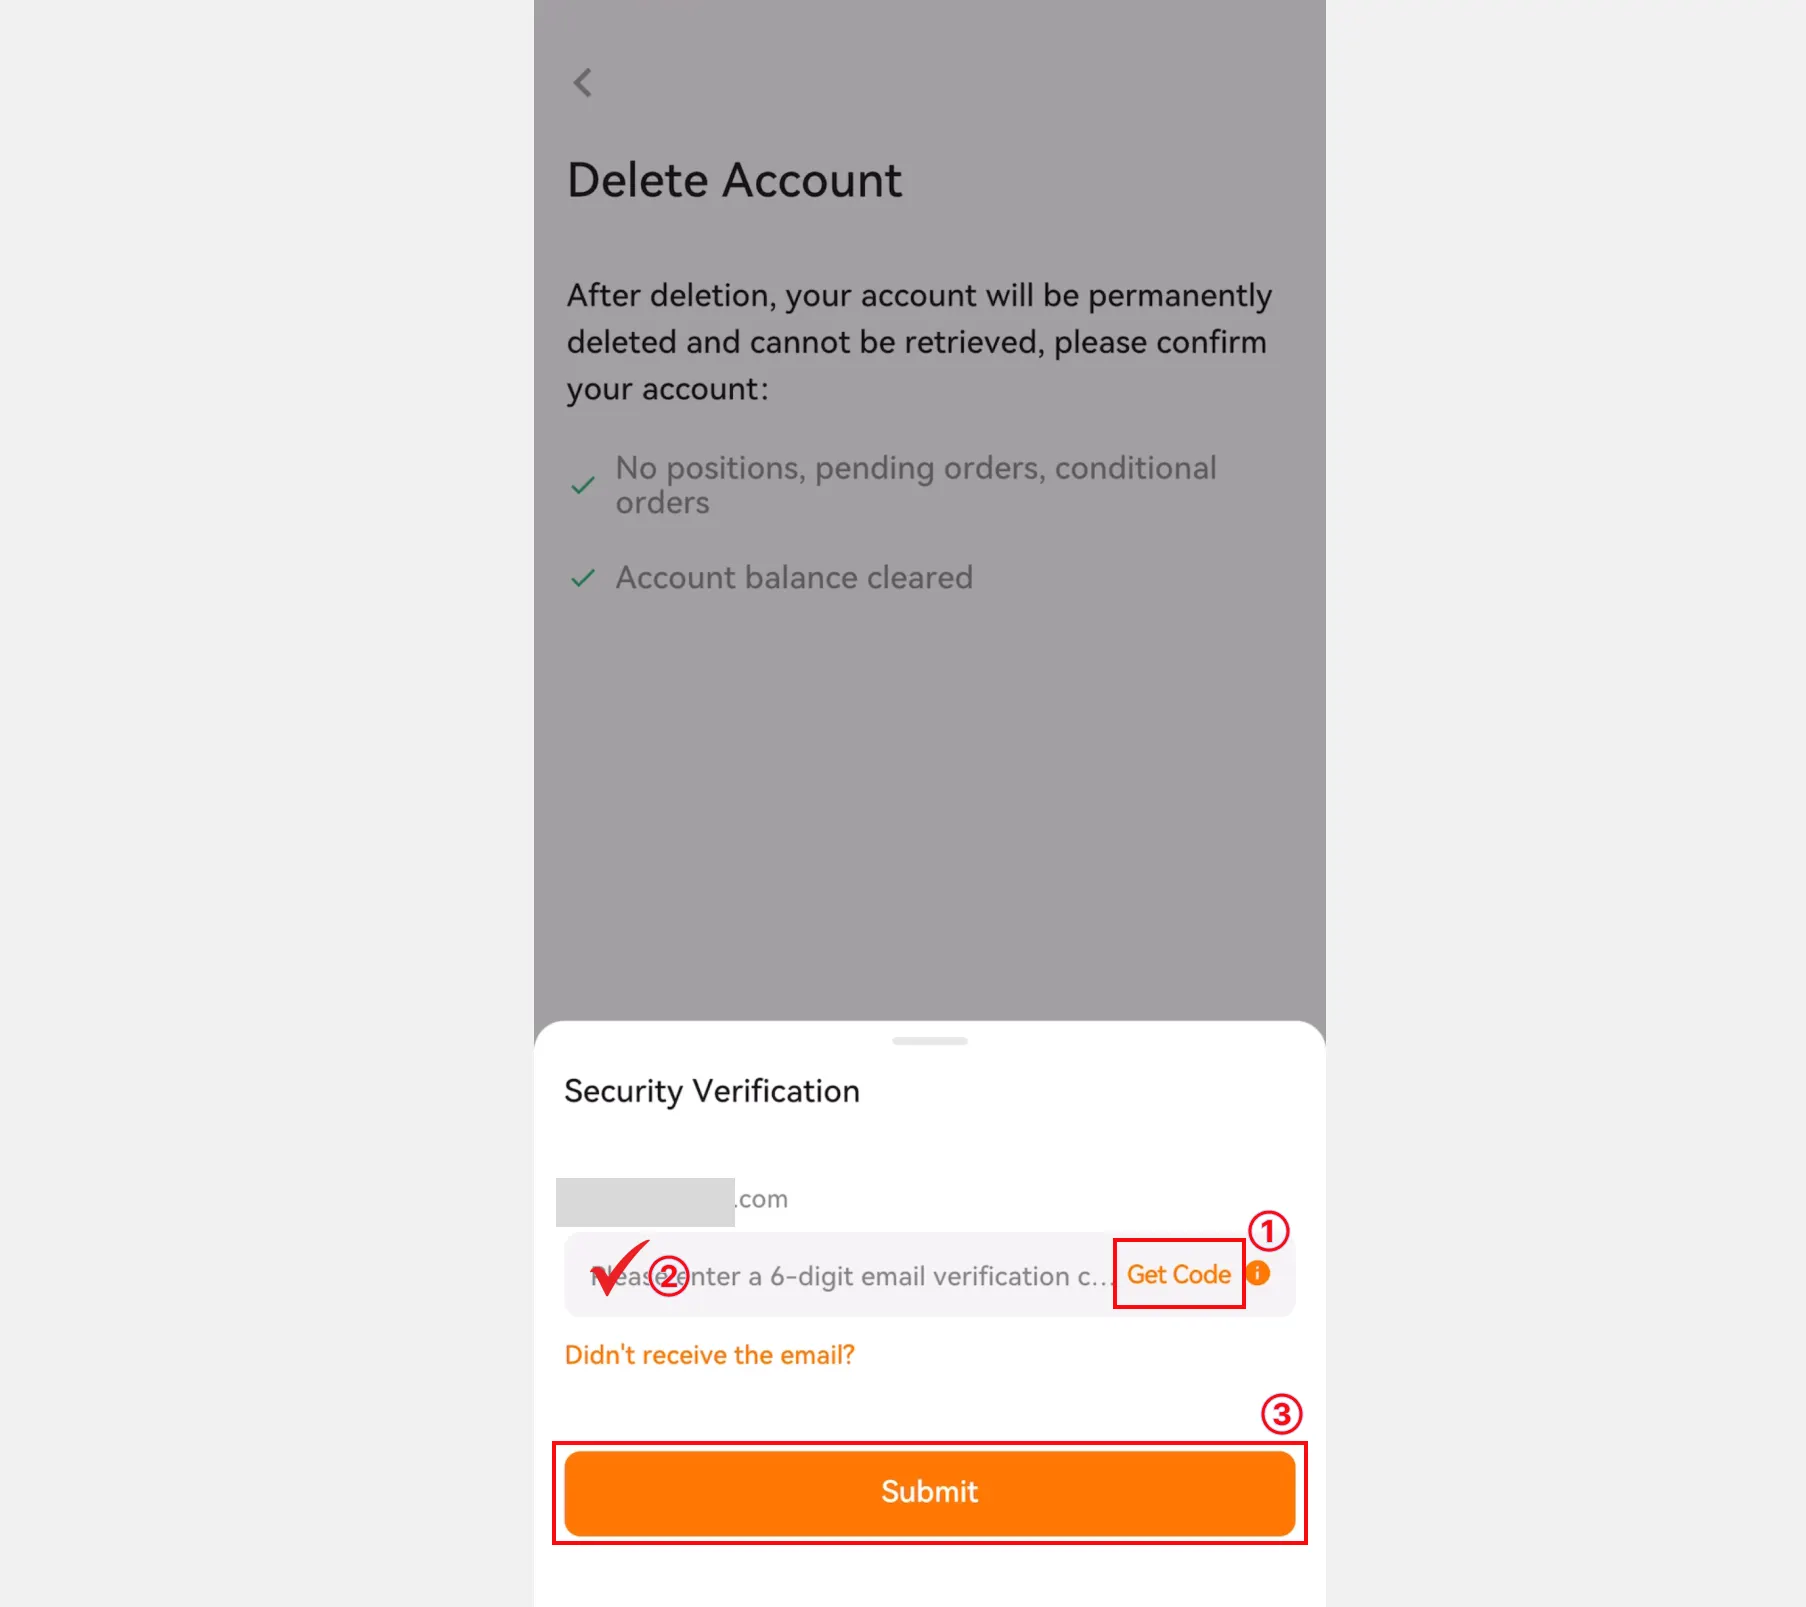Click the red checkmark annotation in input

coord(619,1268)
